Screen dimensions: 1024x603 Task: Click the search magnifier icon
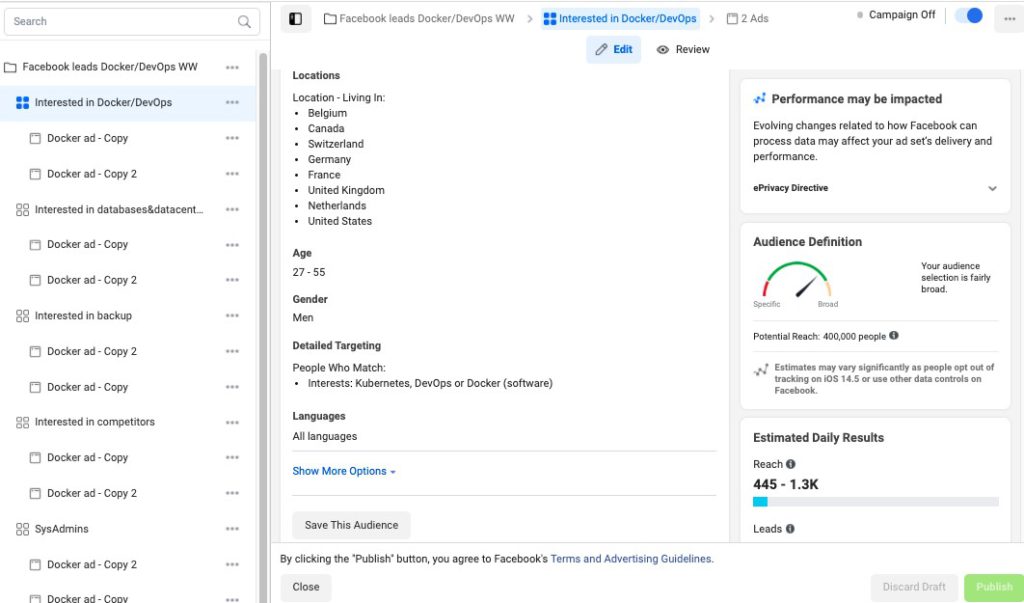click(x=244, y=22)
